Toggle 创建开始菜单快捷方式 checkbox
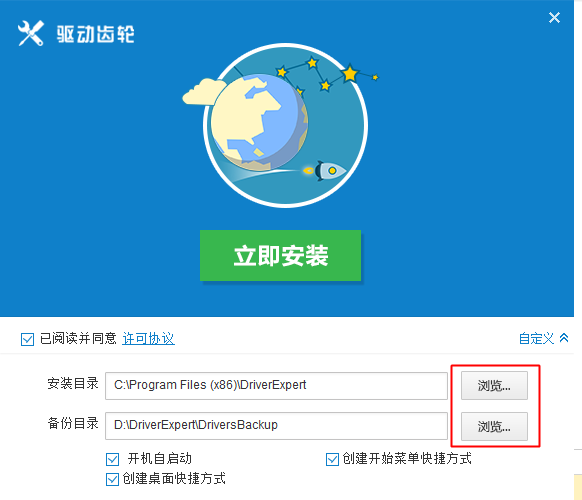The height and width of the screenshot is (500, 582). tap(332, 459)
